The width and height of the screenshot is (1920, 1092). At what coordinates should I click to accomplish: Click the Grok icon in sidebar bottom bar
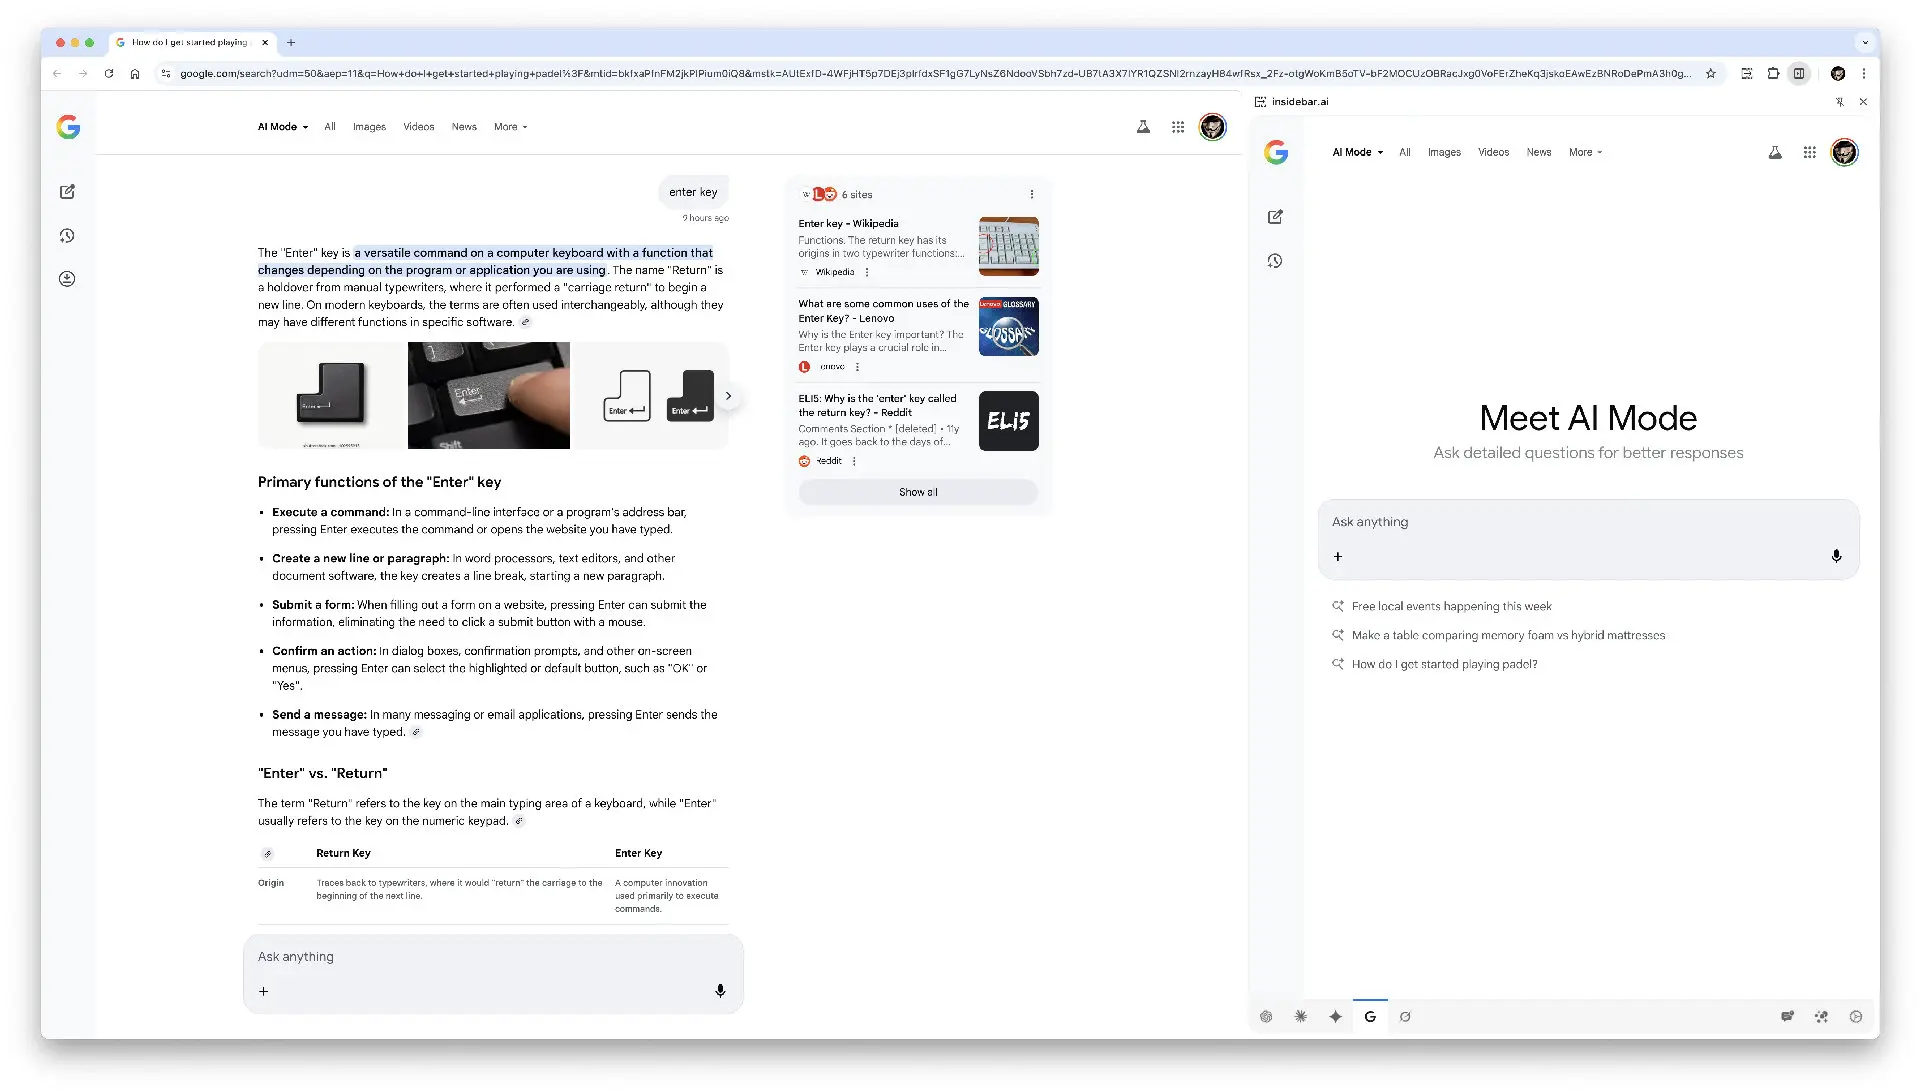point(1405,1017)
